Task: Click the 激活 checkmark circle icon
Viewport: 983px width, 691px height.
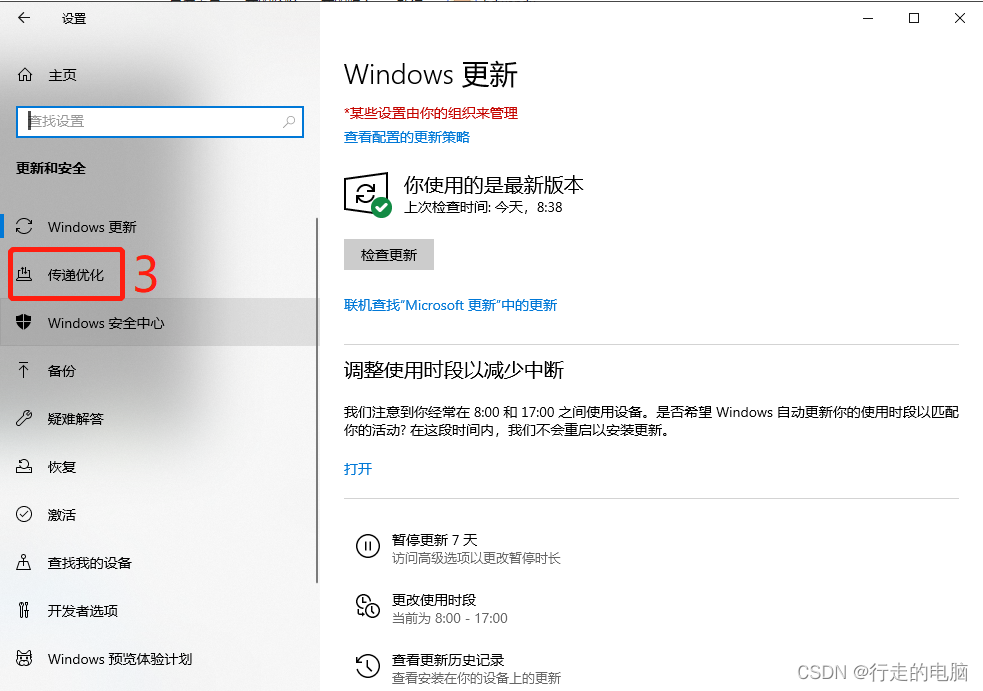Action: (24, 514)
